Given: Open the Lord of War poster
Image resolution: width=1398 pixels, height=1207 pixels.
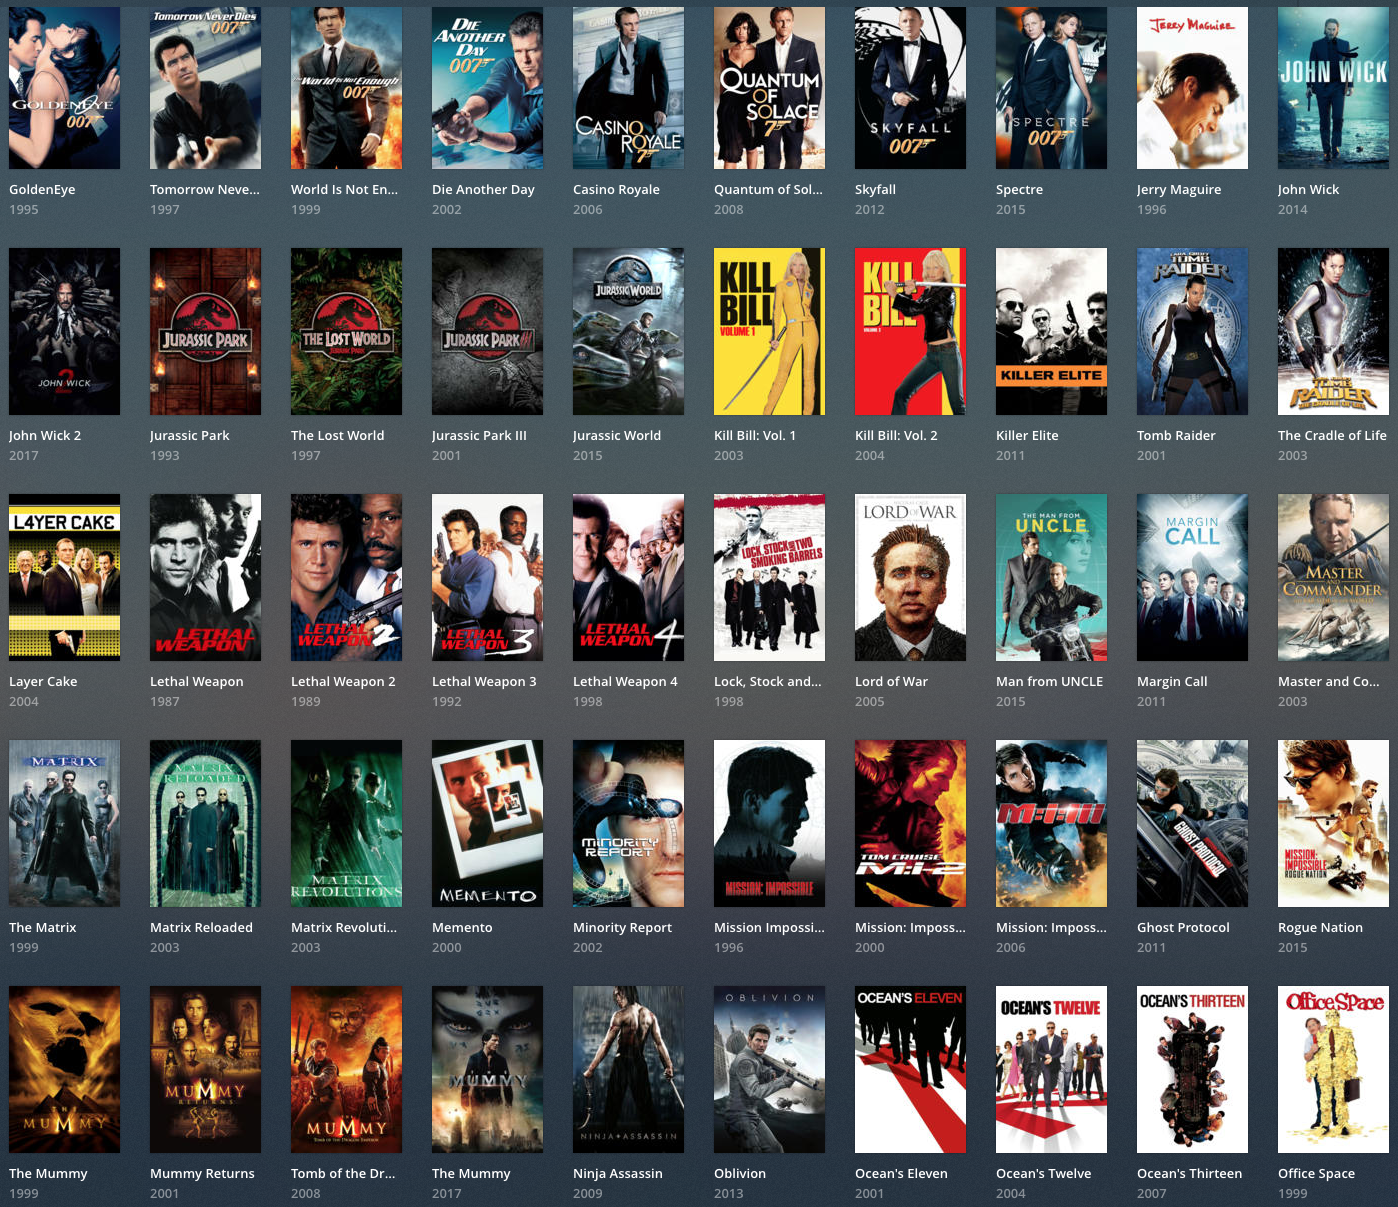Looking at the screenshot, I should coord(910,577).
